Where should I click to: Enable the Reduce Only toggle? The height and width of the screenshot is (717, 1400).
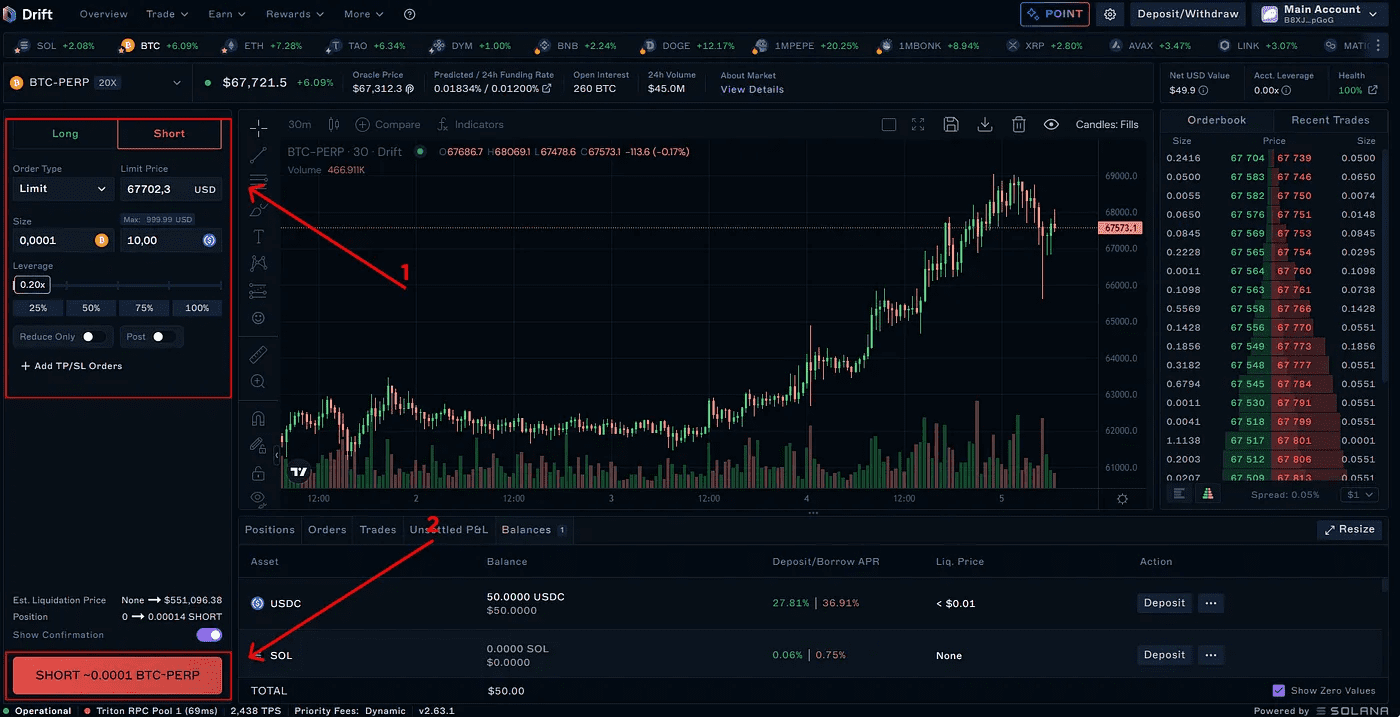click(x=94, y=337)
